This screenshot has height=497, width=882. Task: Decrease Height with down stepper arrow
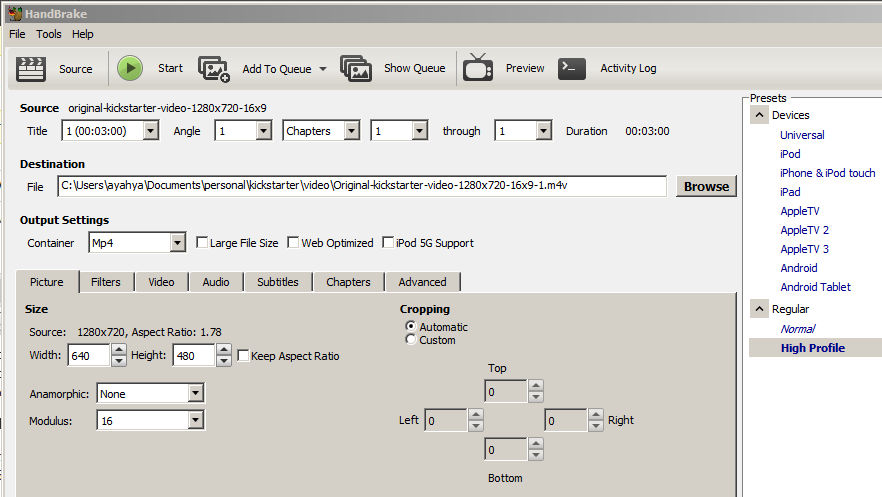pyautogui.click(x=224, y=361)
